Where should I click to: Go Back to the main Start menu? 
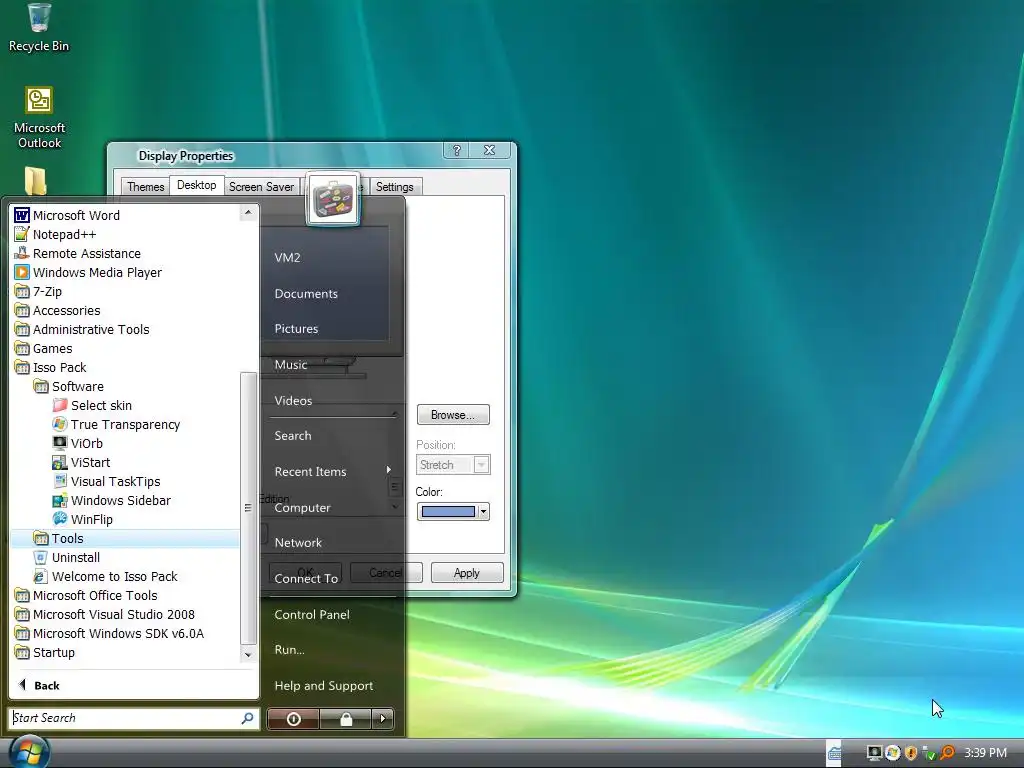coord(40,685)
